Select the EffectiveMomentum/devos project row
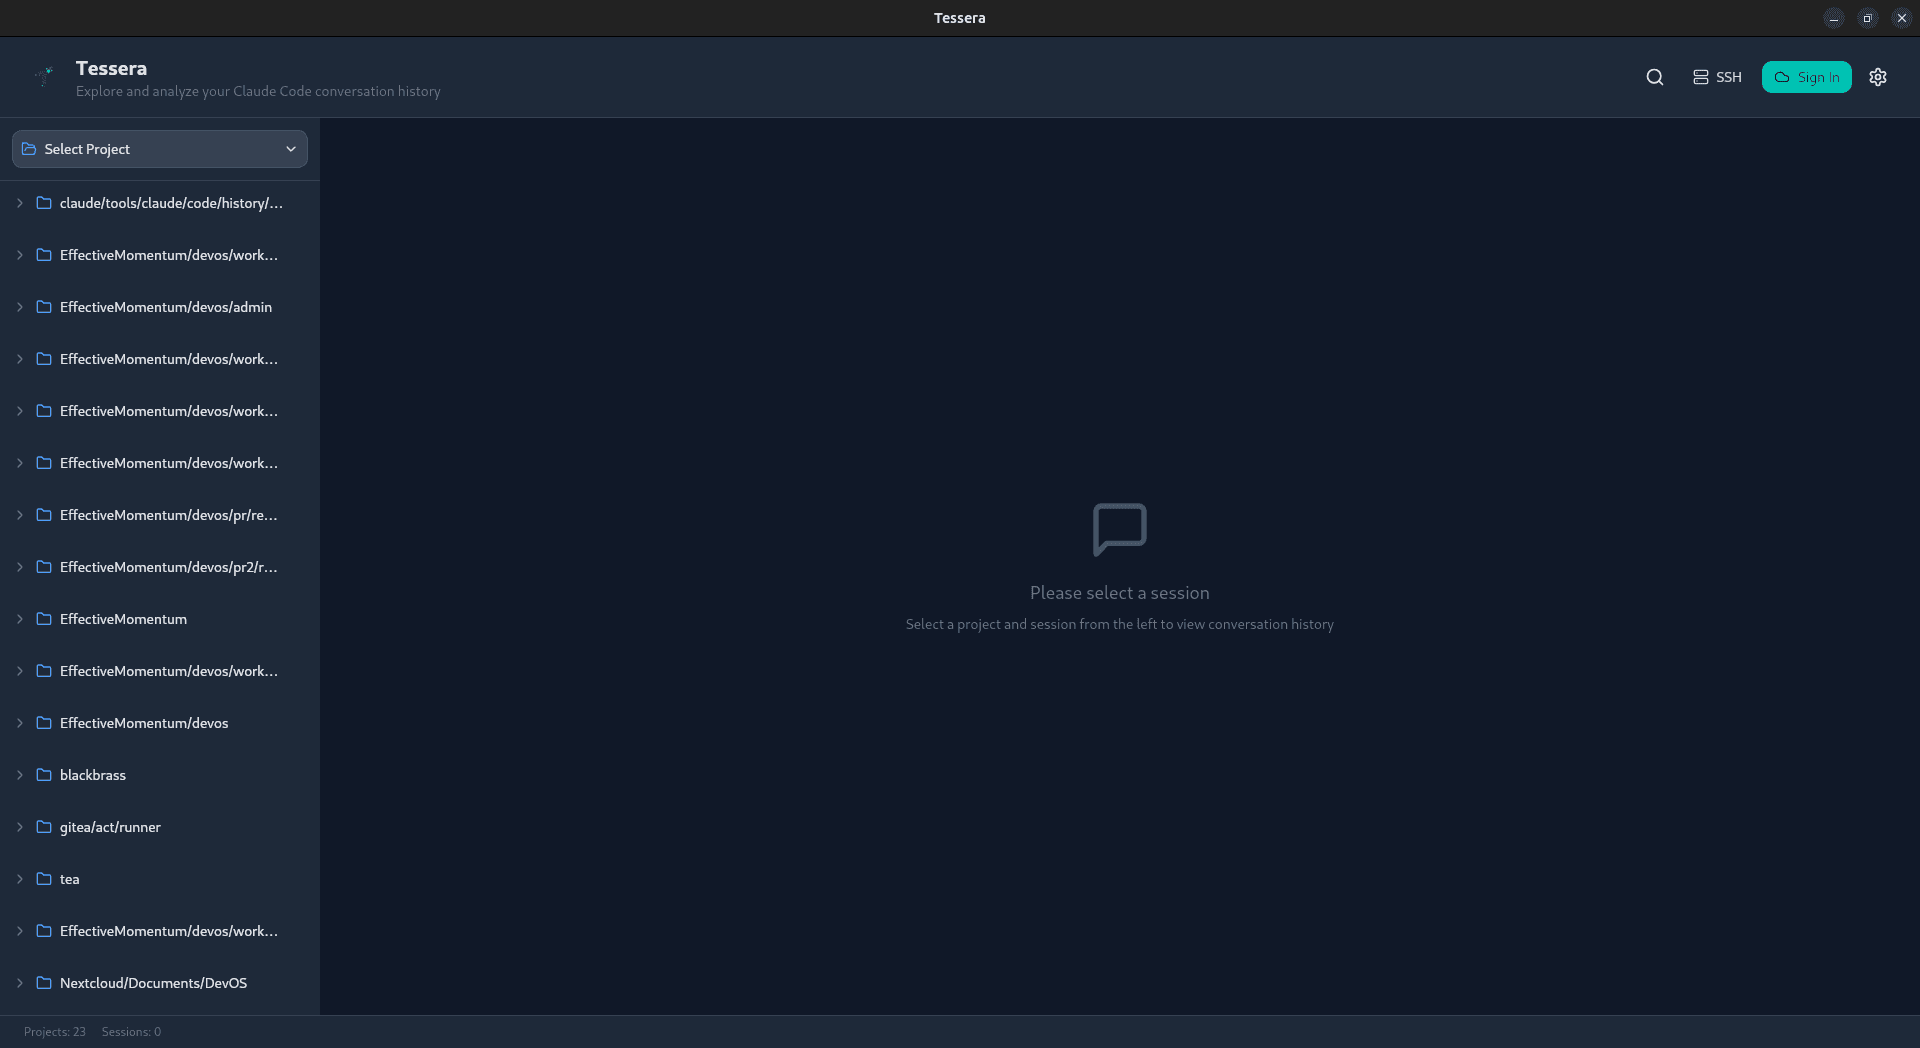Viewport: 1920px width, 1048px height. [160, 723]
